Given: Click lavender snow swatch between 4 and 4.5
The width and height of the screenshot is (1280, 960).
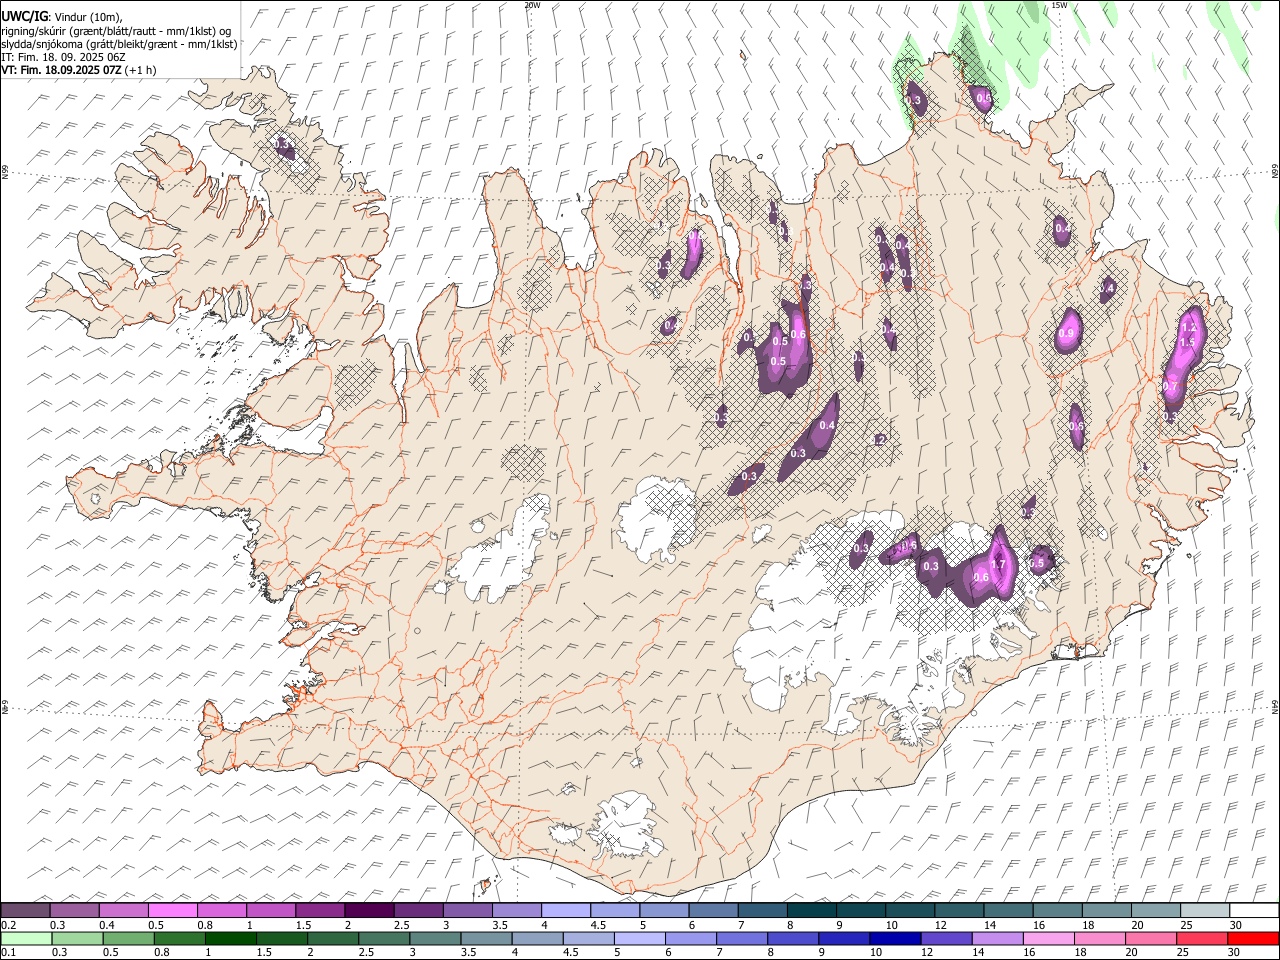Looking at the screenshot, I should coord(565,911).
